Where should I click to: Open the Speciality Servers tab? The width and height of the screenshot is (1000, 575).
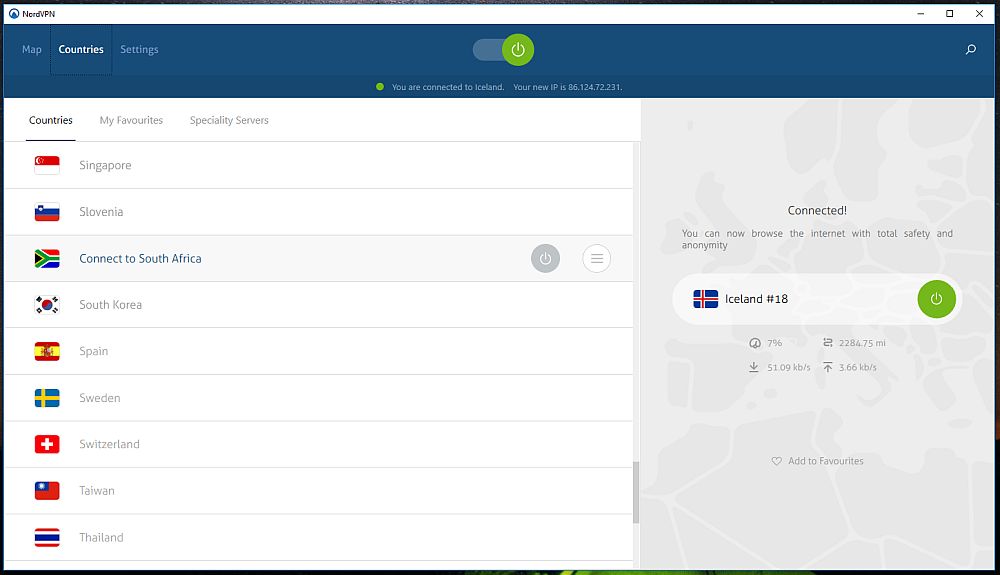pyautogui.click(x=229, y=120)
